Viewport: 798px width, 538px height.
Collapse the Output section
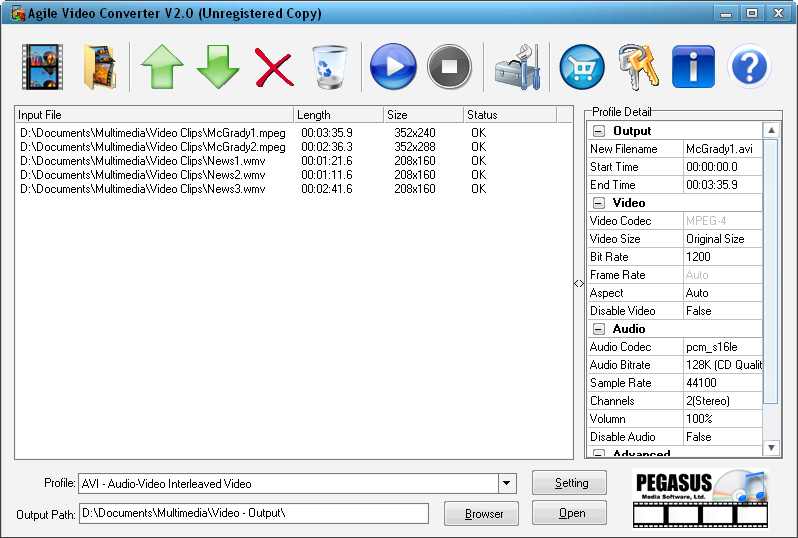click(x=599, y=131)
